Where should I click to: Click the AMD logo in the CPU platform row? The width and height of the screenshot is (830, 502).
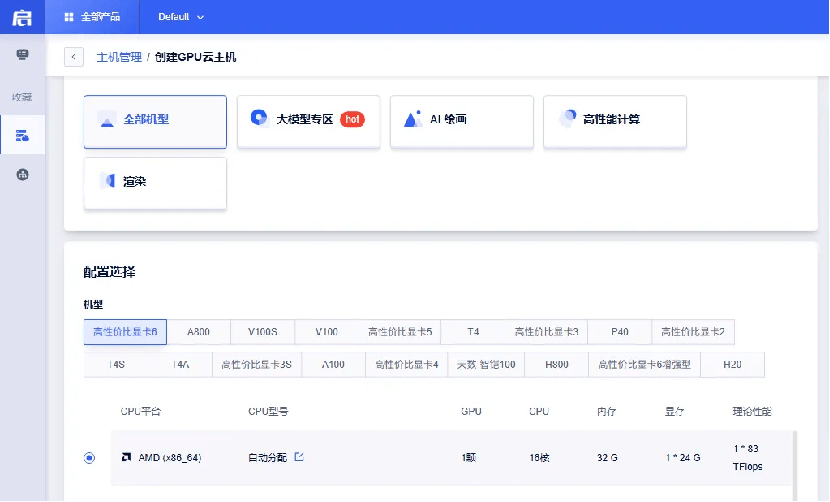pos(127,458)
